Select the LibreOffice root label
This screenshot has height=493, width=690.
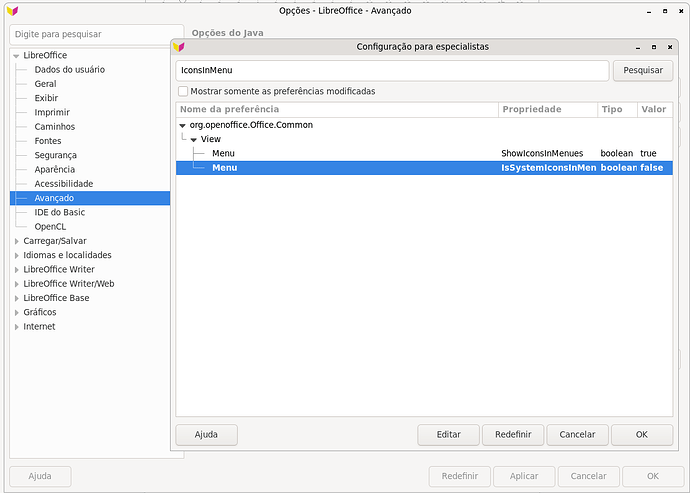[x=45, y=55]
